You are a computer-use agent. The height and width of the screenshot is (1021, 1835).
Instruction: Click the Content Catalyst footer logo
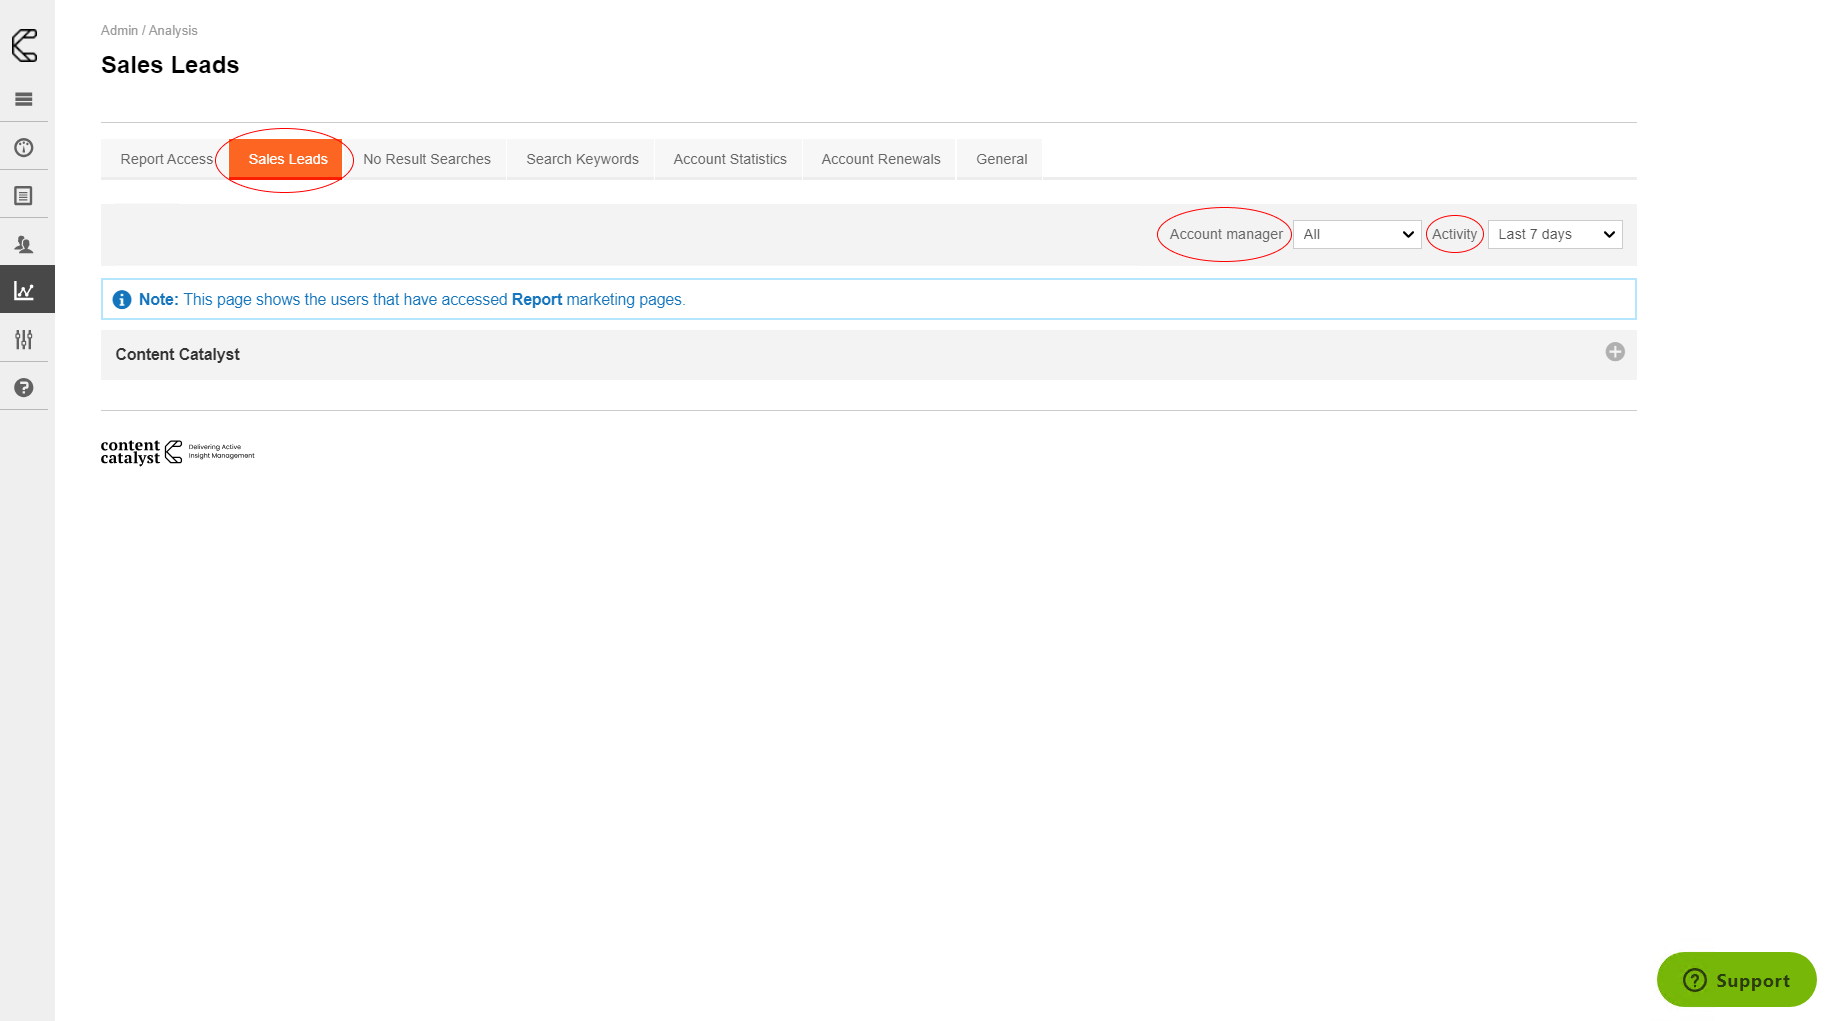click(x=177, y=452)
